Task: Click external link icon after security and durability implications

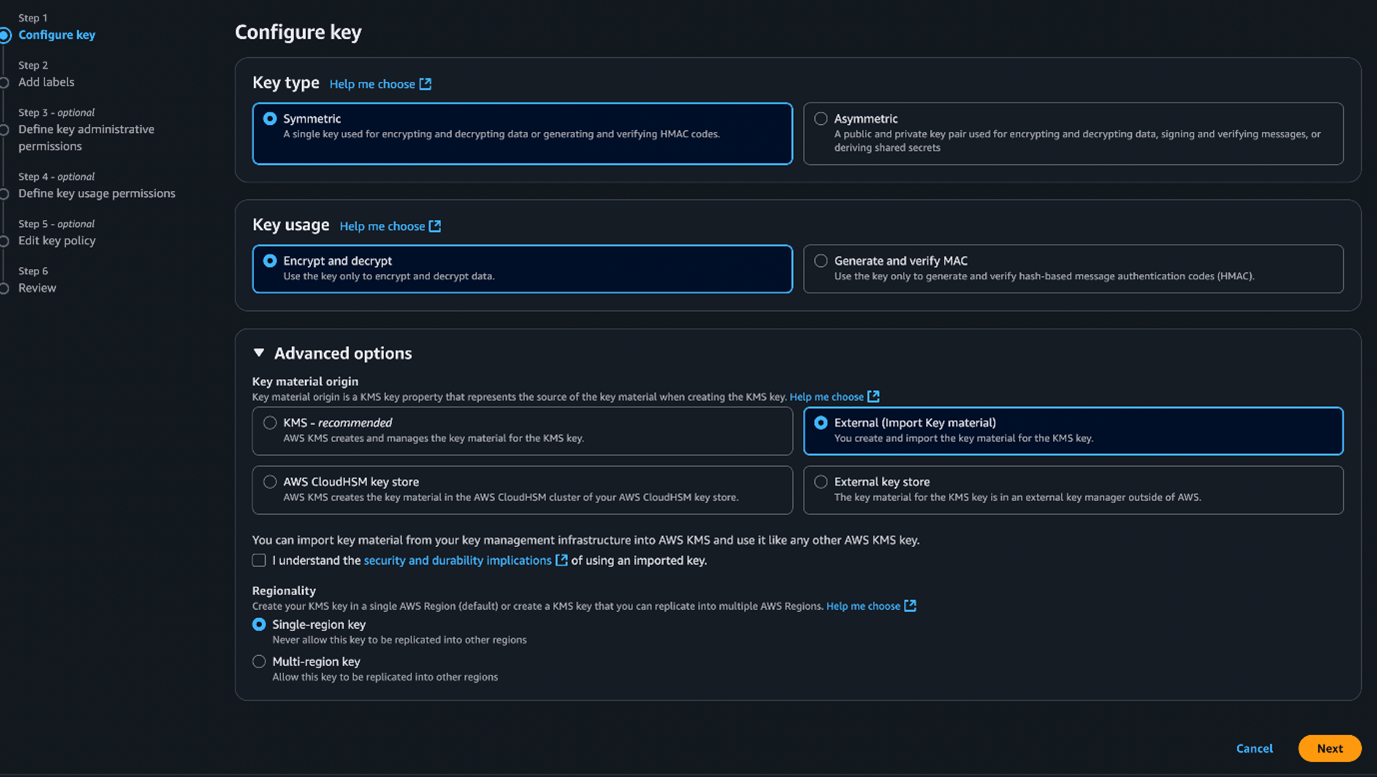Action: pyautogui.click(x=562, y=561)
